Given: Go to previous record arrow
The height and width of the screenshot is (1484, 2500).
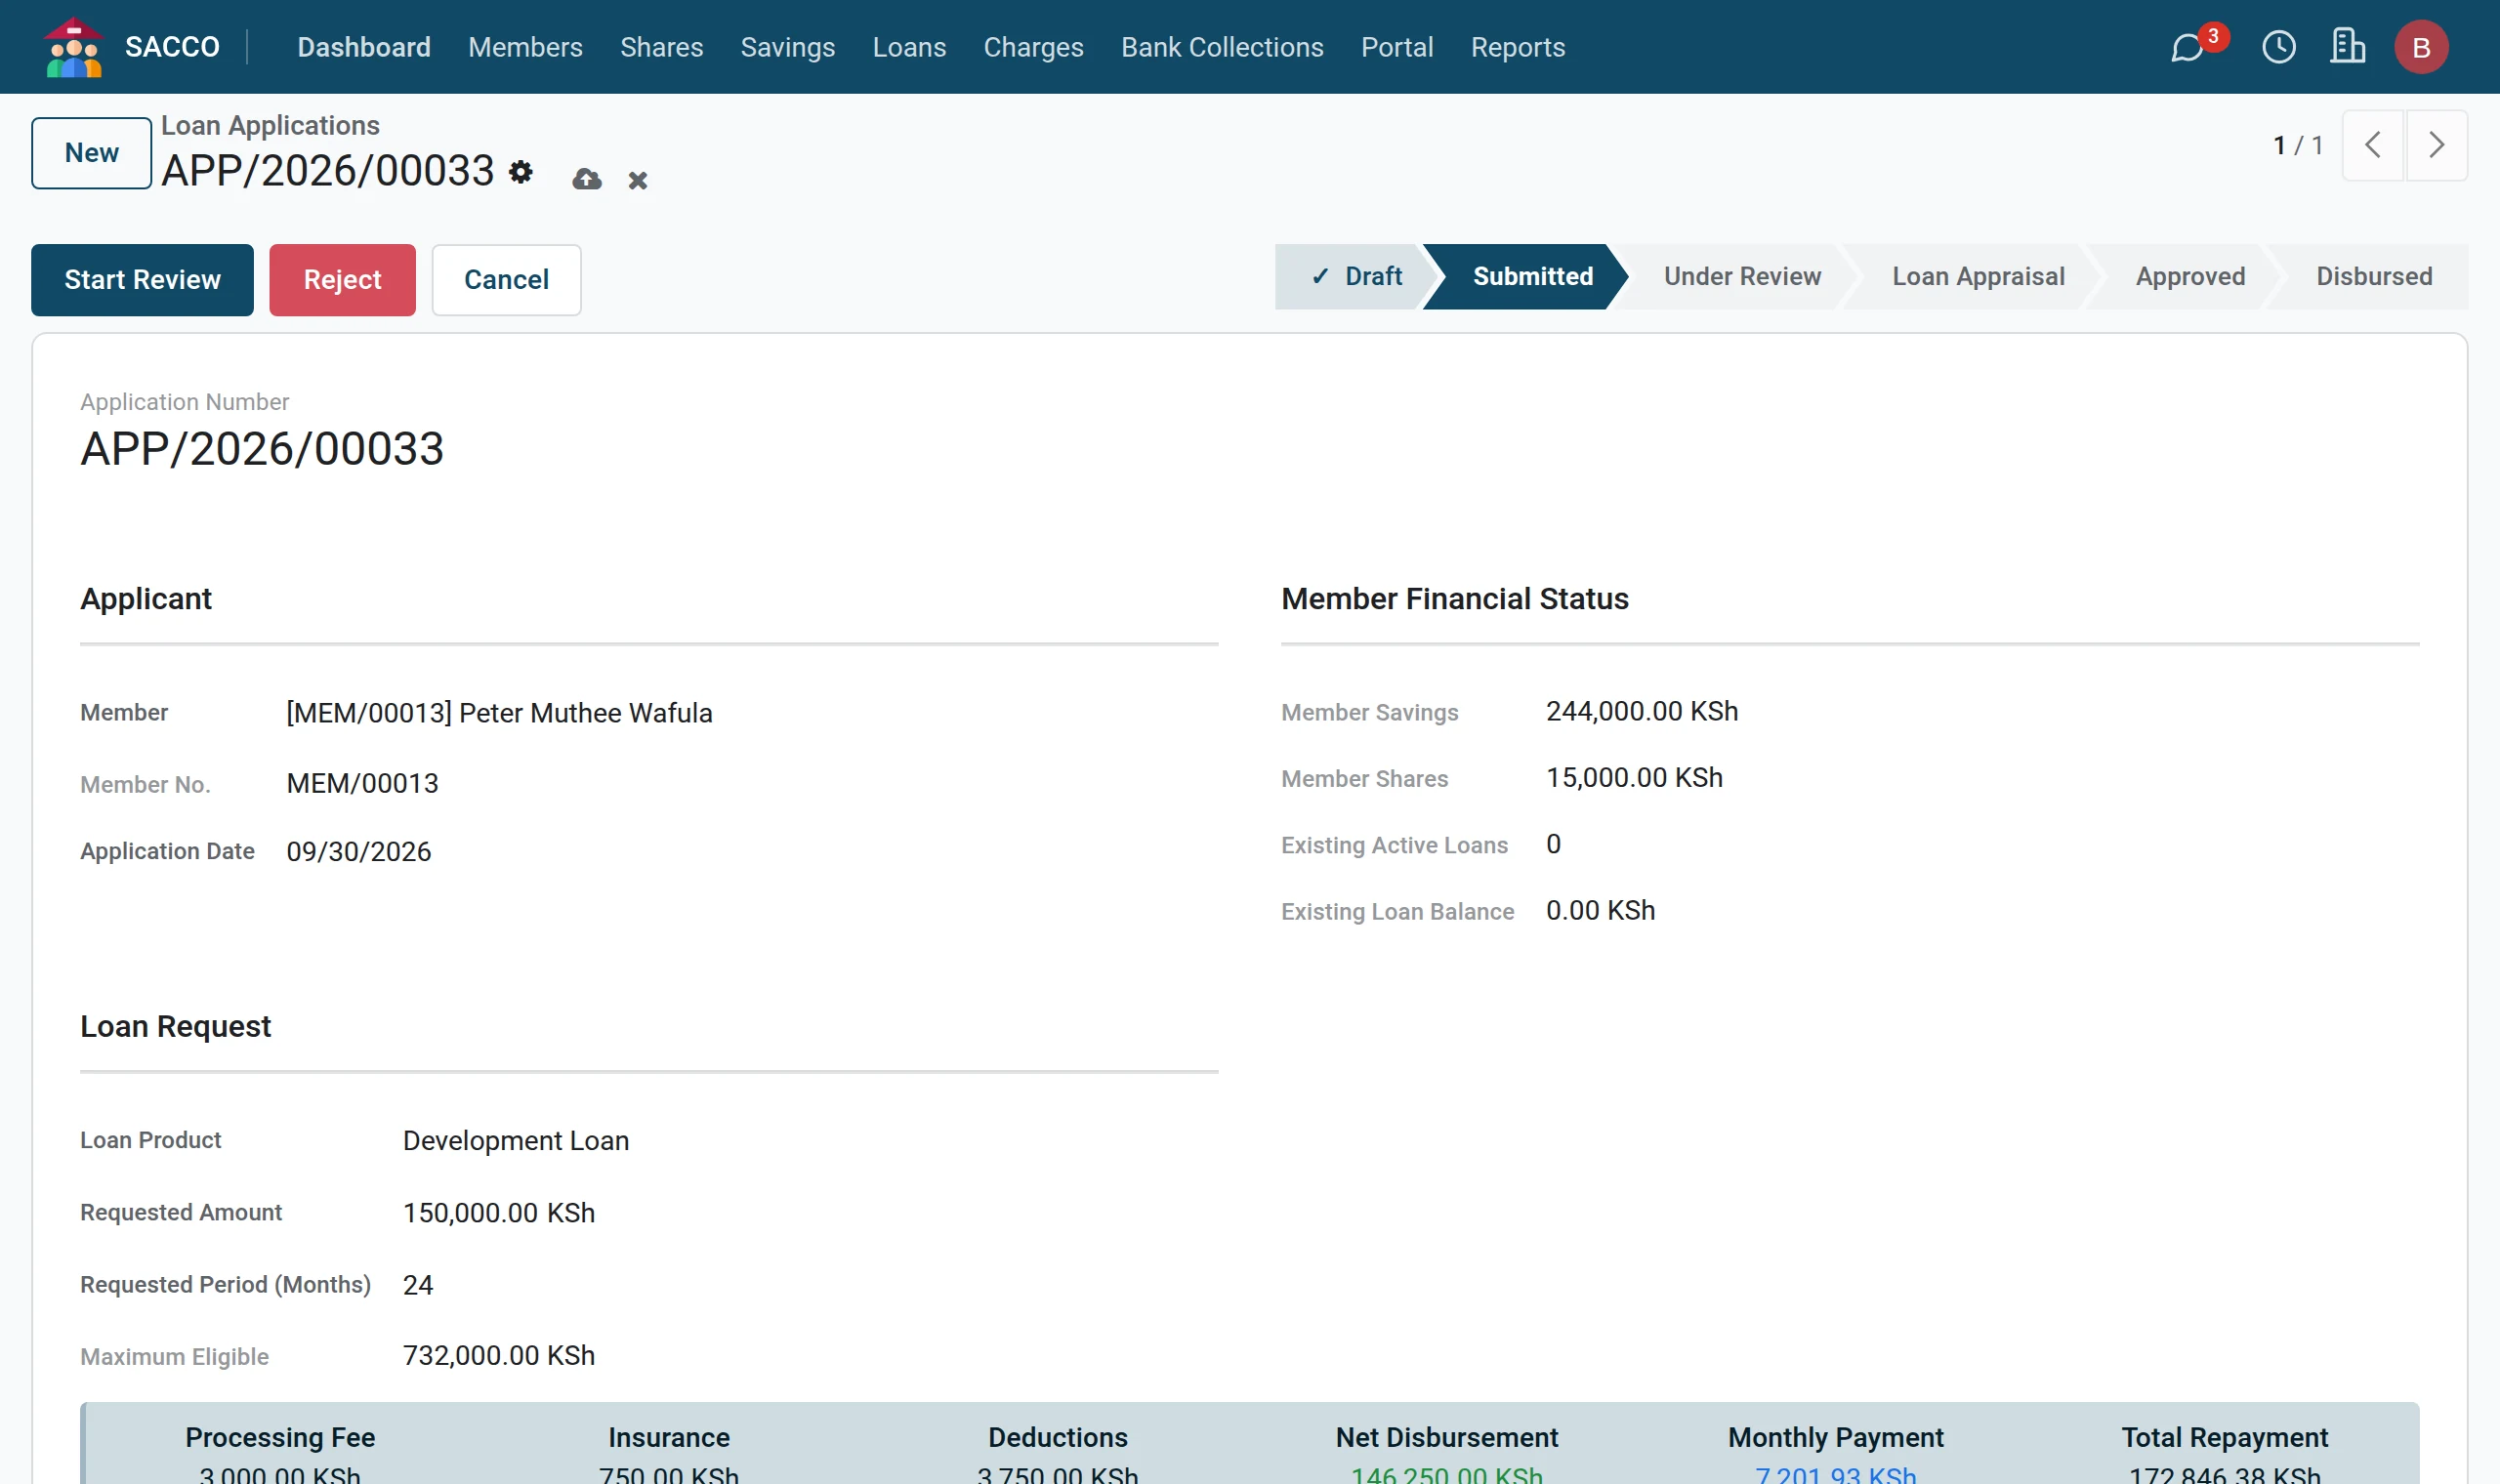Looking at the screenshot, I should [x=2373, y=145].
